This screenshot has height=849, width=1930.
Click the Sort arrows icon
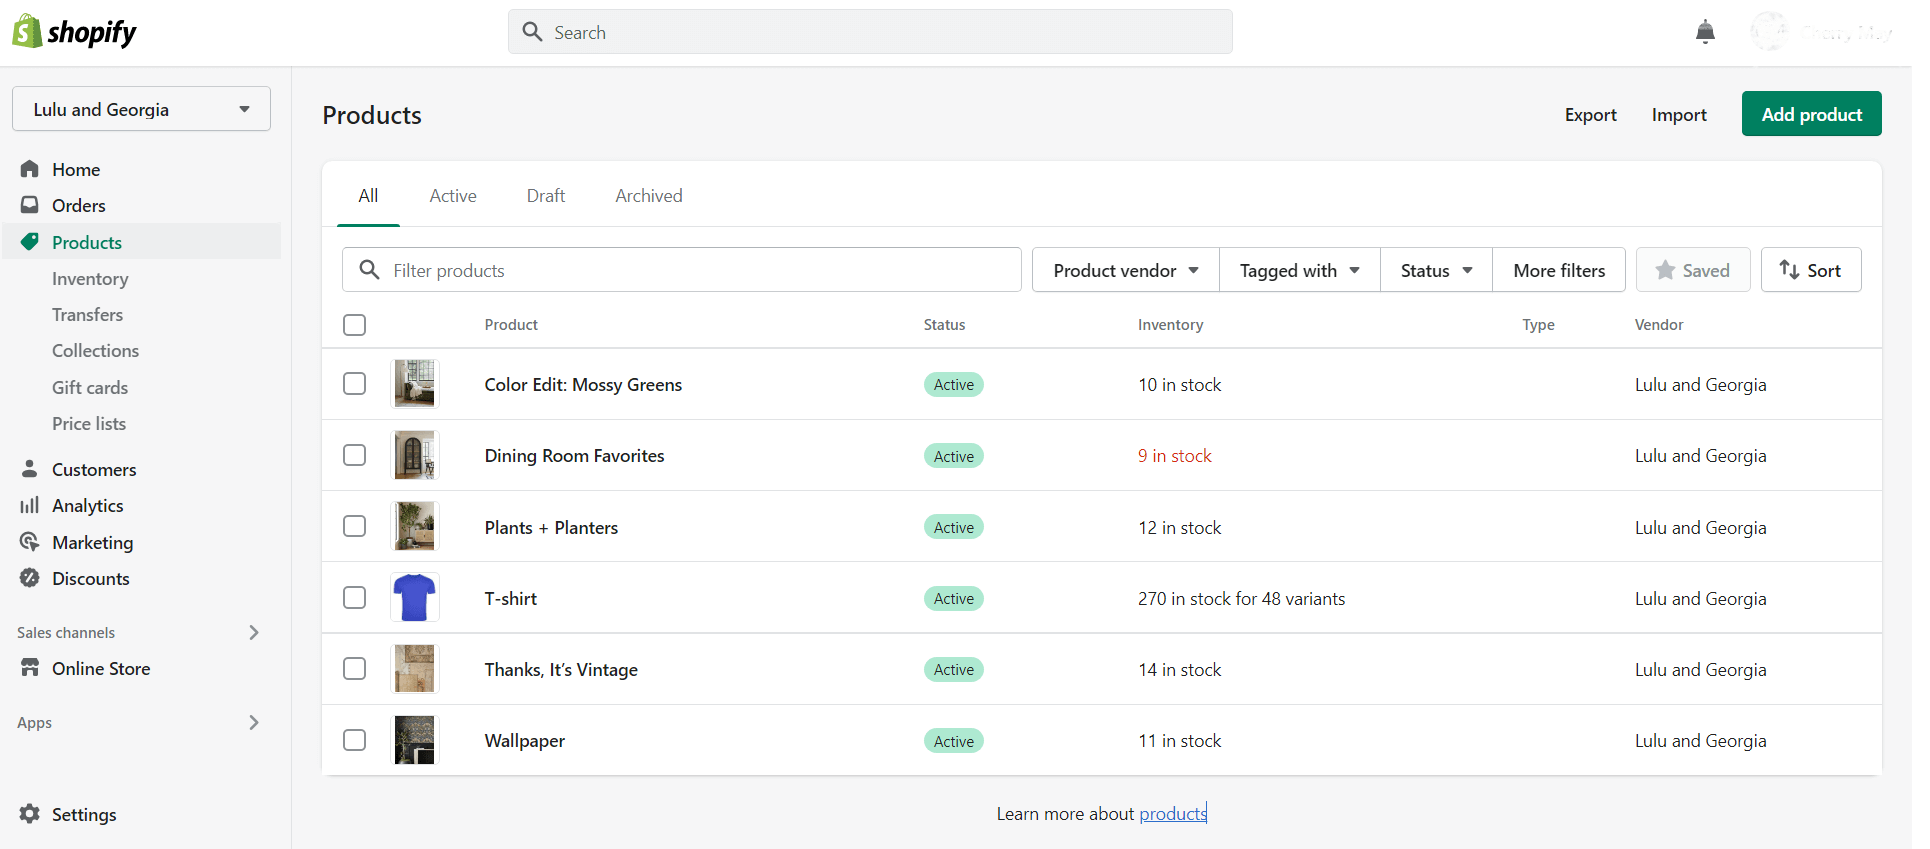pyautogui.click(x=1789, y=269)
